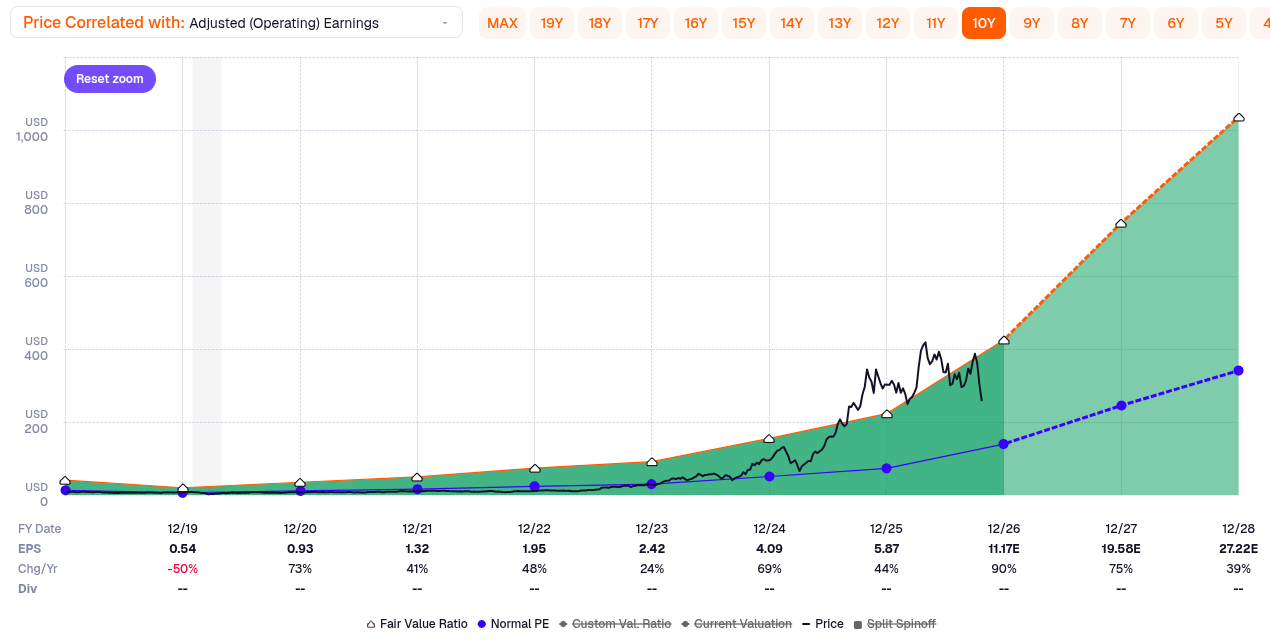The width and height of the screenshot is (1270, 640).
Task: Click the 11.17E EPS estimate
Action: 1004,549
